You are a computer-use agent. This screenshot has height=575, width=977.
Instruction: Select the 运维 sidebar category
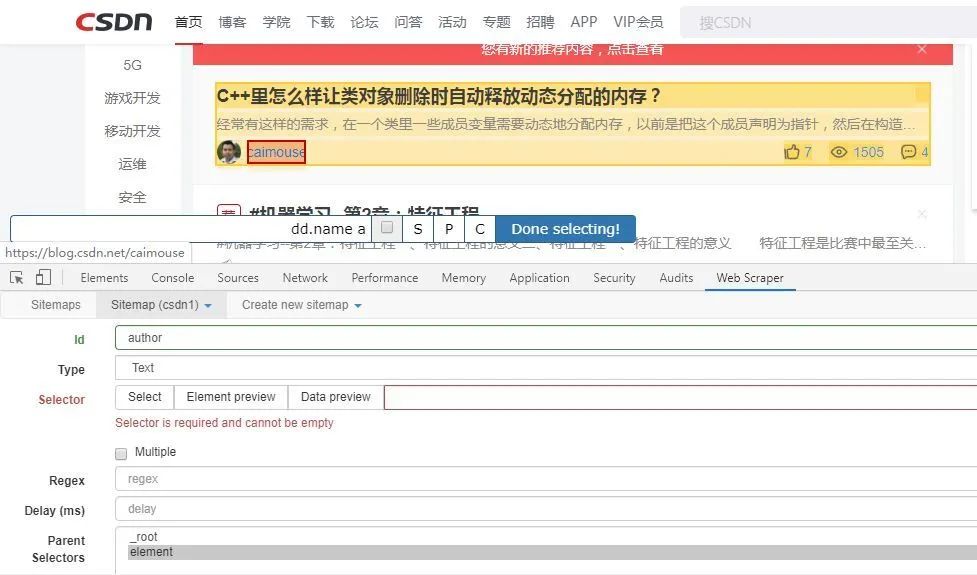[x=132, y=164]
